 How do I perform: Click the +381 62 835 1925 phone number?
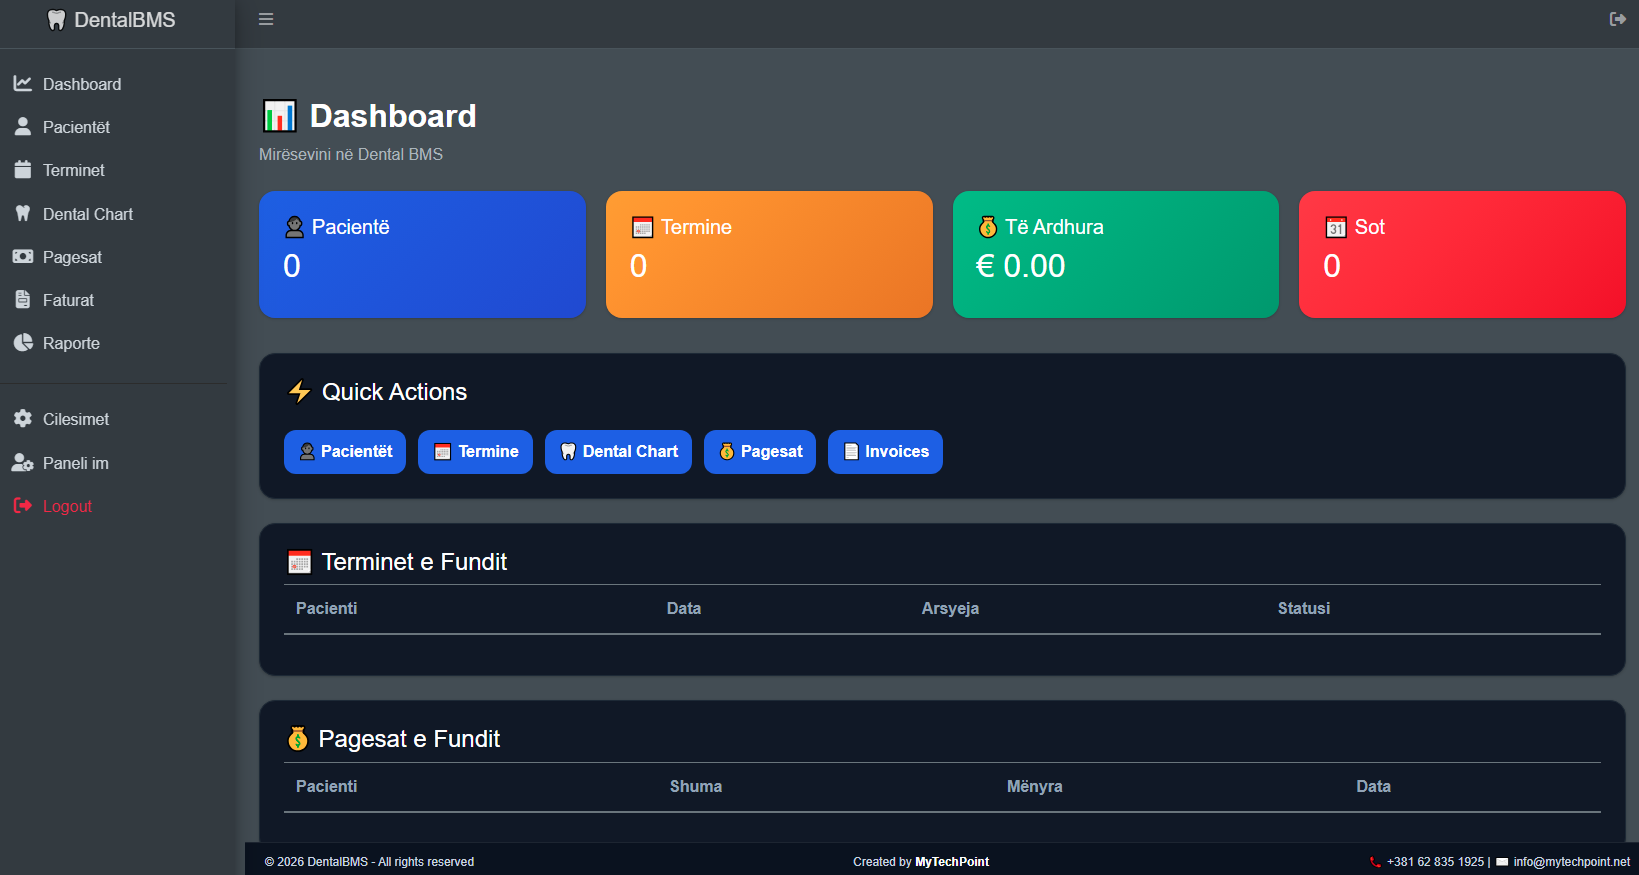[1435, 862]
